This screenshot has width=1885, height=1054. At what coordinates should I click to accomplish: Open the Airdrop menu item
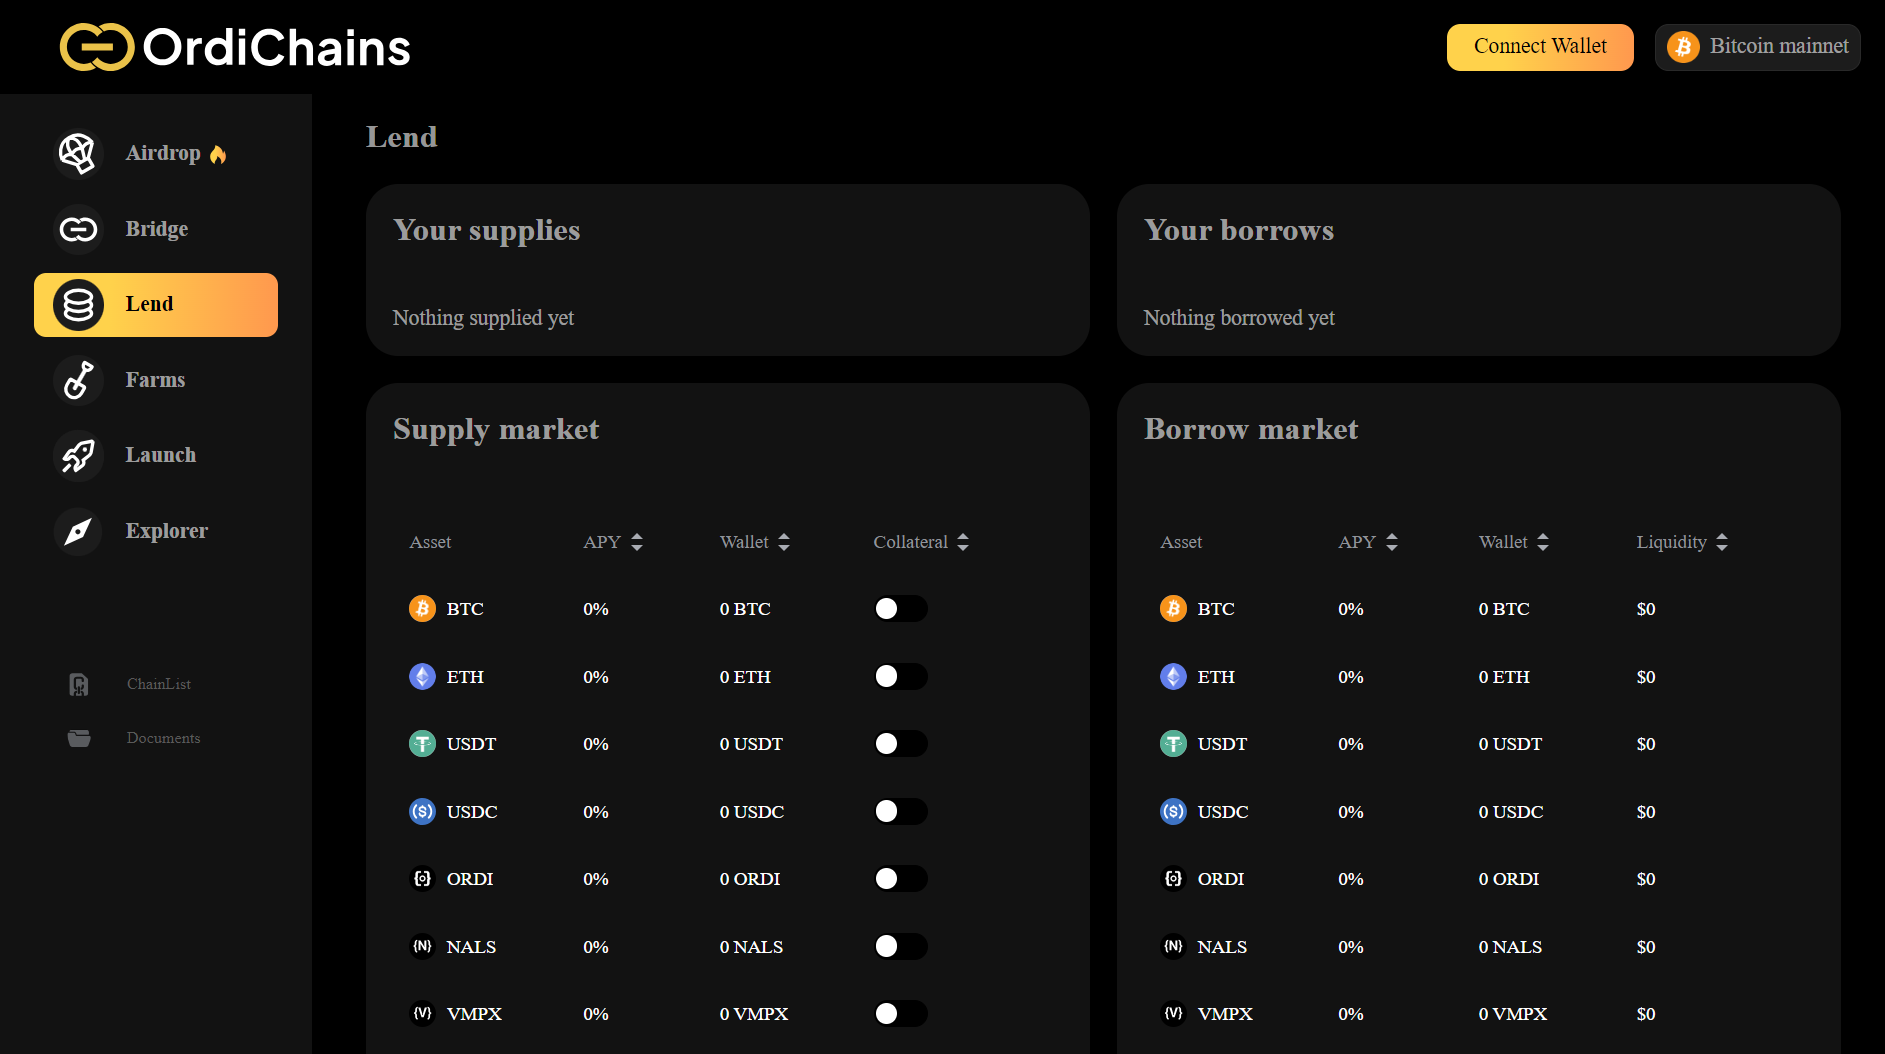pyautogui.click(x=156, y=153)
